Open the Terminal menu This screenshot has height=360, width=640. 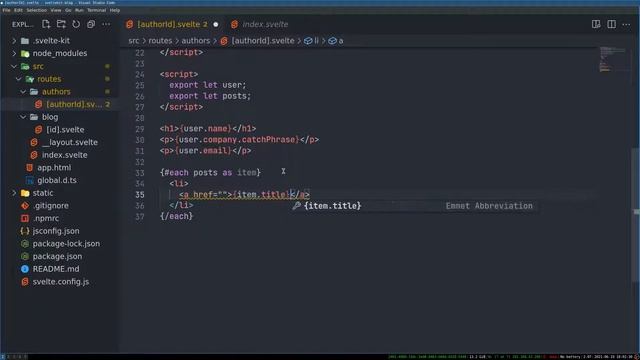(96, 10)
